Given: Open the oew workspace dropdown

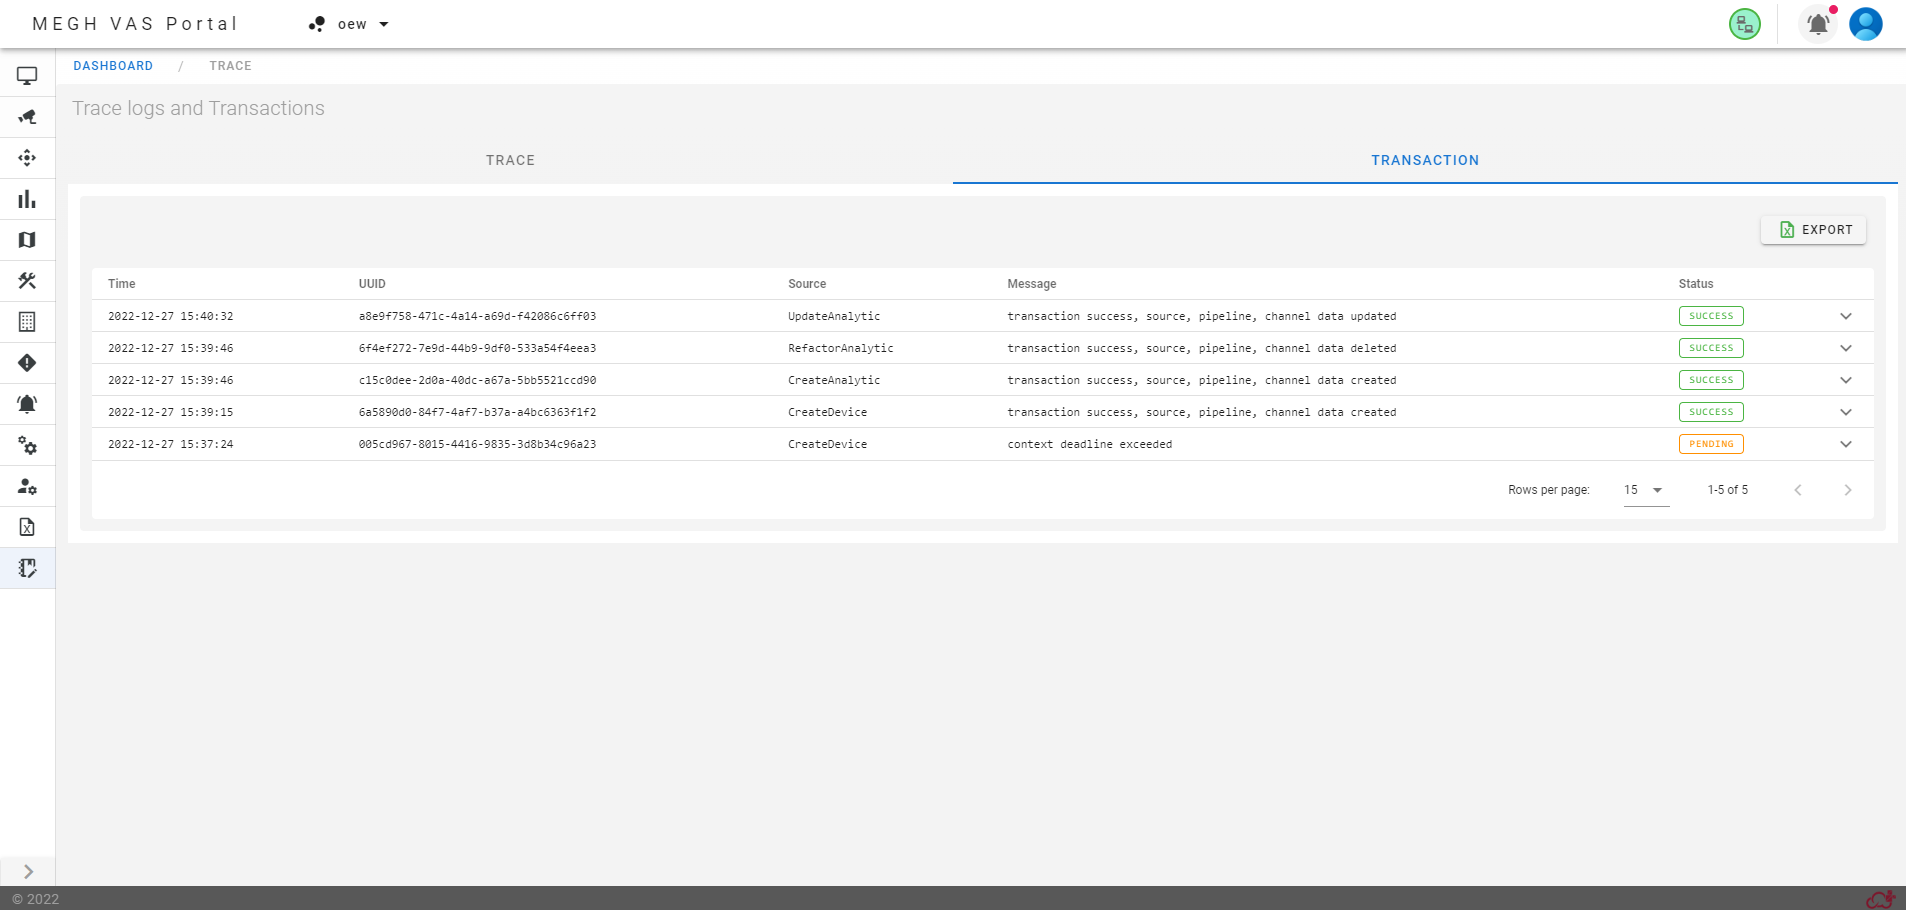Looking at the screenshot, I should point(348,23).
